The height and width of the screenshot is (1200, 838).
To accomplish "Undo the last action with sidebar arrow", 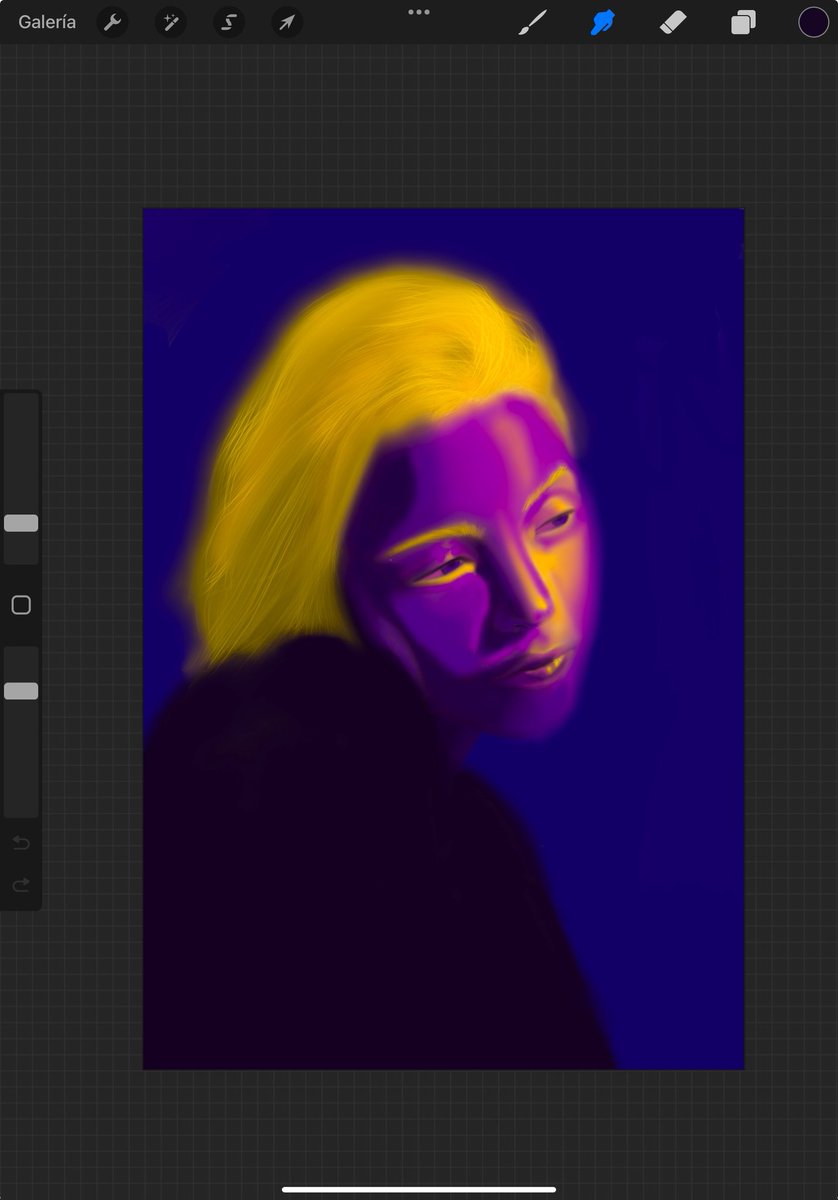I will coord(21,843).
